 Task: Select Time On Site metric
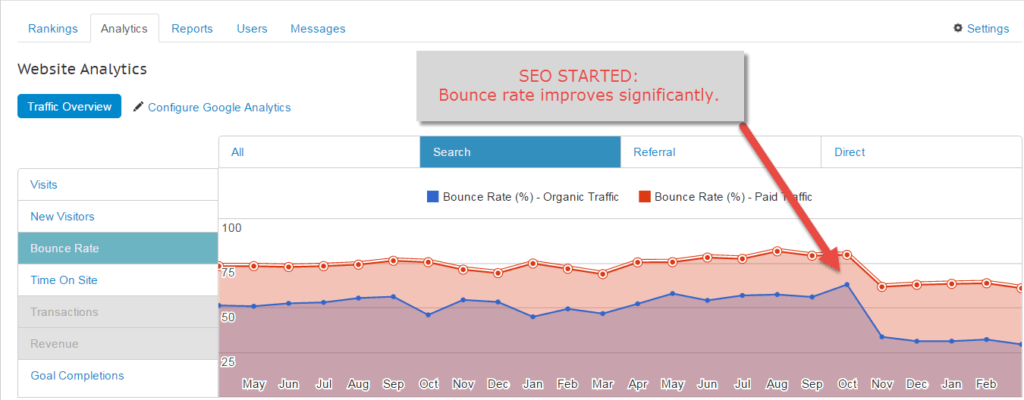(118, 280)
